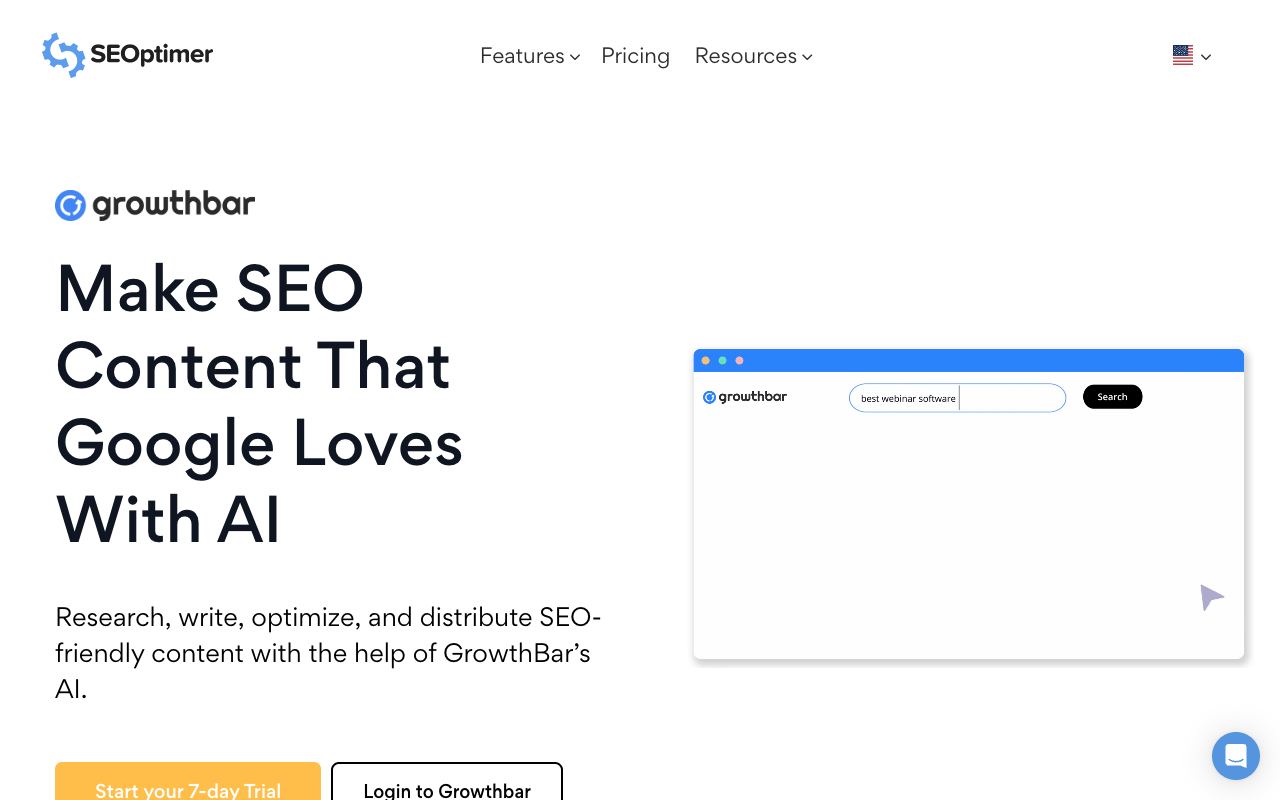This screenshot has width=1280, height=800.
Task: Click the growthbar logo inside demo window
Action: pyautogui.click(x=745, y=397)
